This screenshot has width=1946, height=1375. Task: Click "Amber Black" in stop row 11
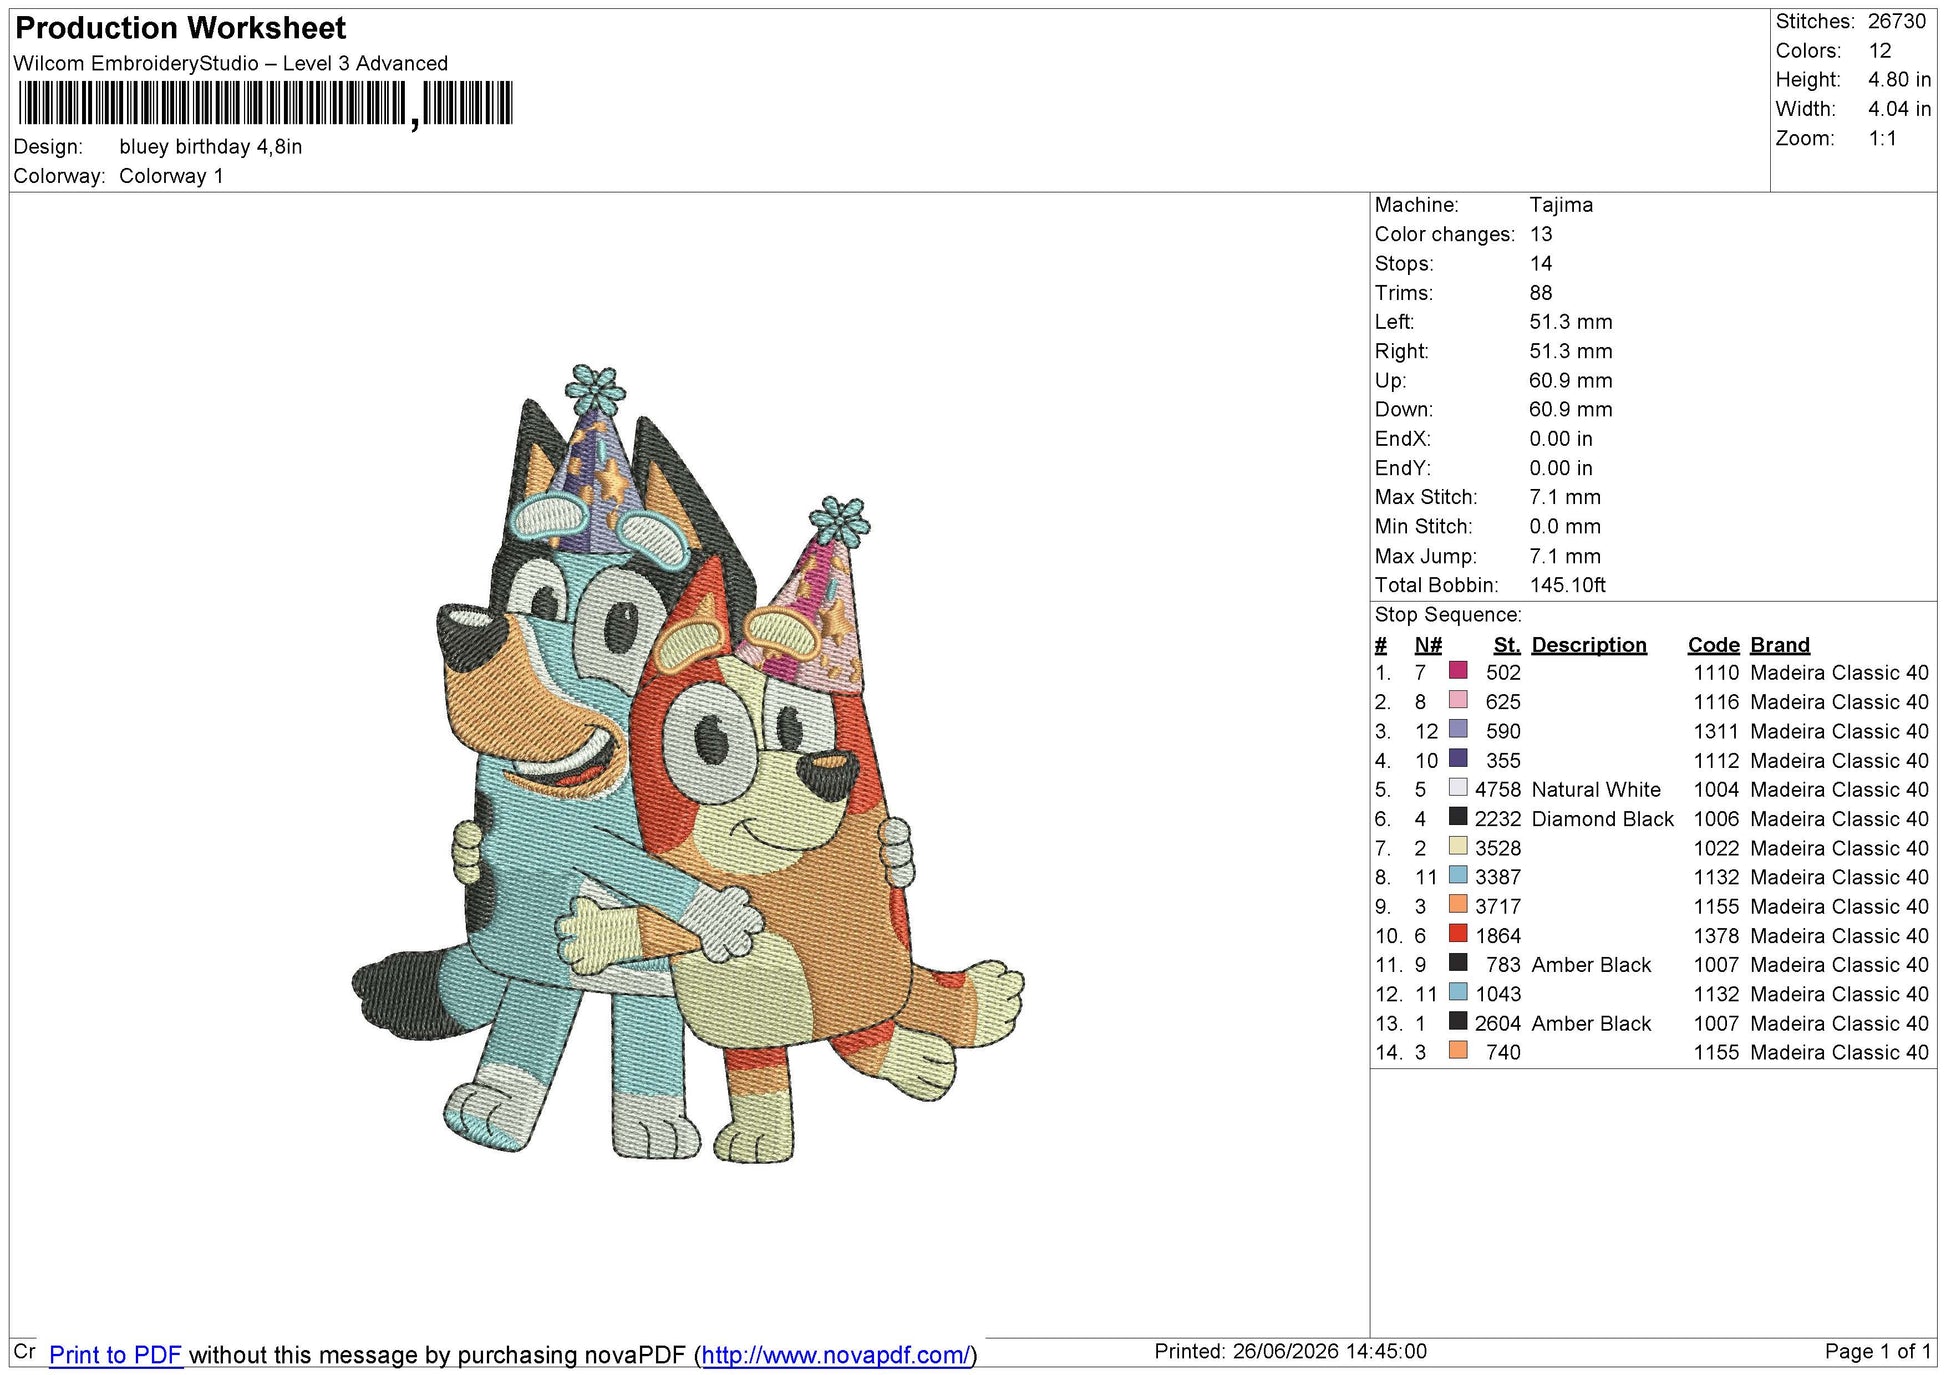1591,965
